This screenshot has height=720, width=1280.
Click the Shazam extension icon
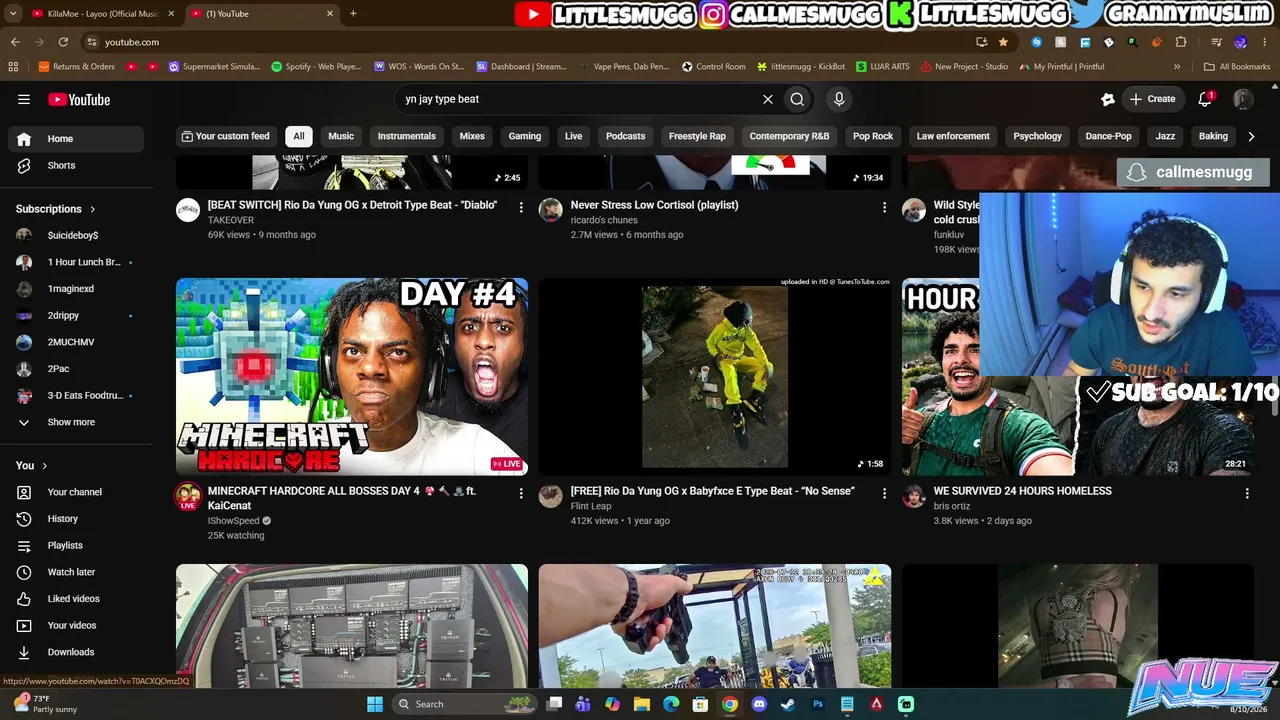(1036, 42)
